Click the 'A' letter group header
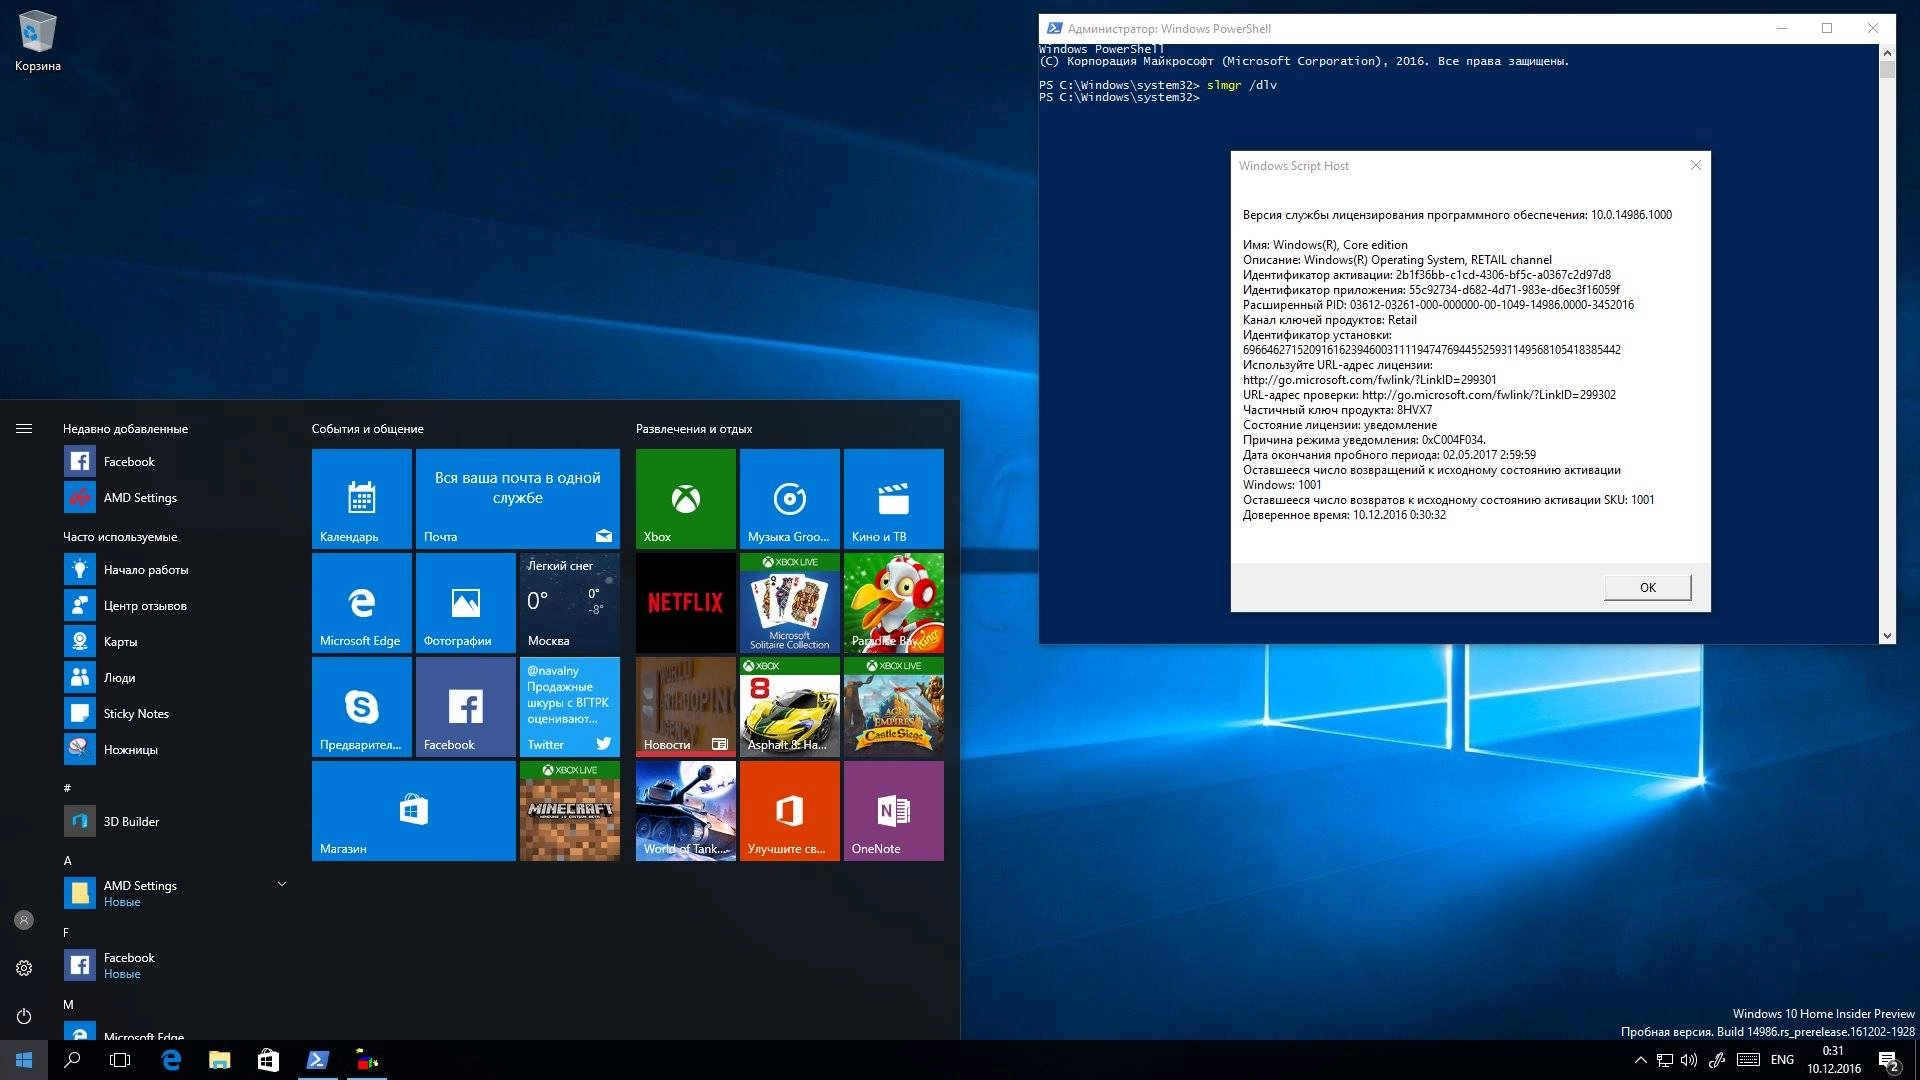Image resolution: width=1920 pixels, height=1080 pixels. (x=67, y=860)
